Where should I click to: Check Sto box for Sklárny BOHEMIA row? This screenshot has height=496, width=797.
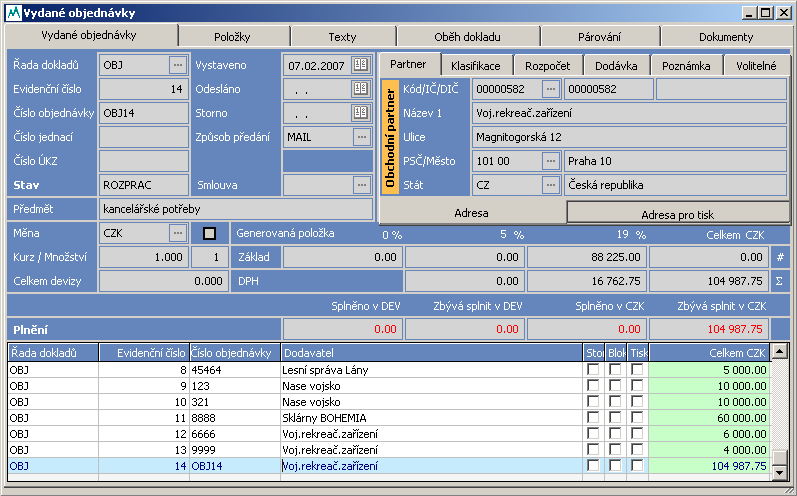[593, 418]
